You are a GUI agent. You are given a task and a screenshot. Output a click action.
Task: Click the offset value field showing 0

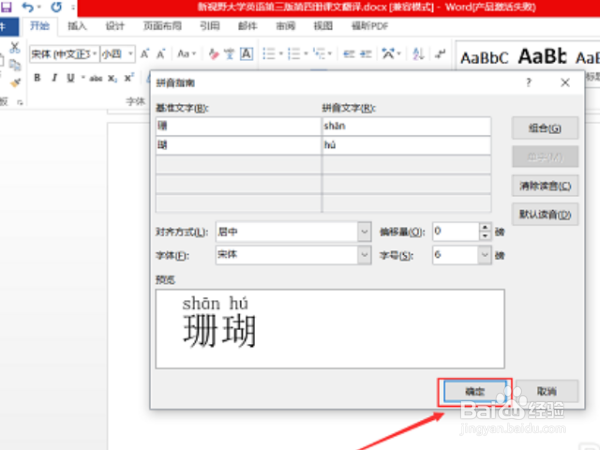pos(456,232)
